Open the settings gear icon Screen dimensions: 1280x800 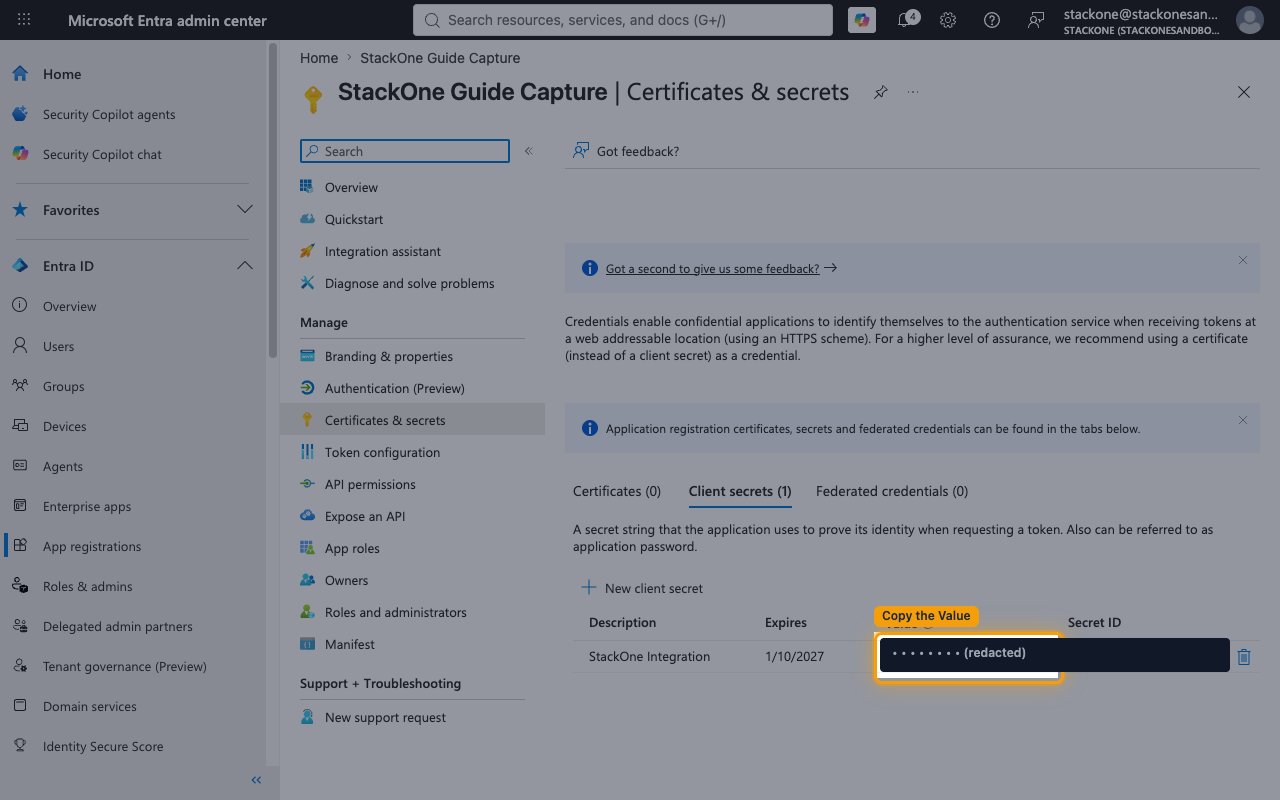coord(948,20)
